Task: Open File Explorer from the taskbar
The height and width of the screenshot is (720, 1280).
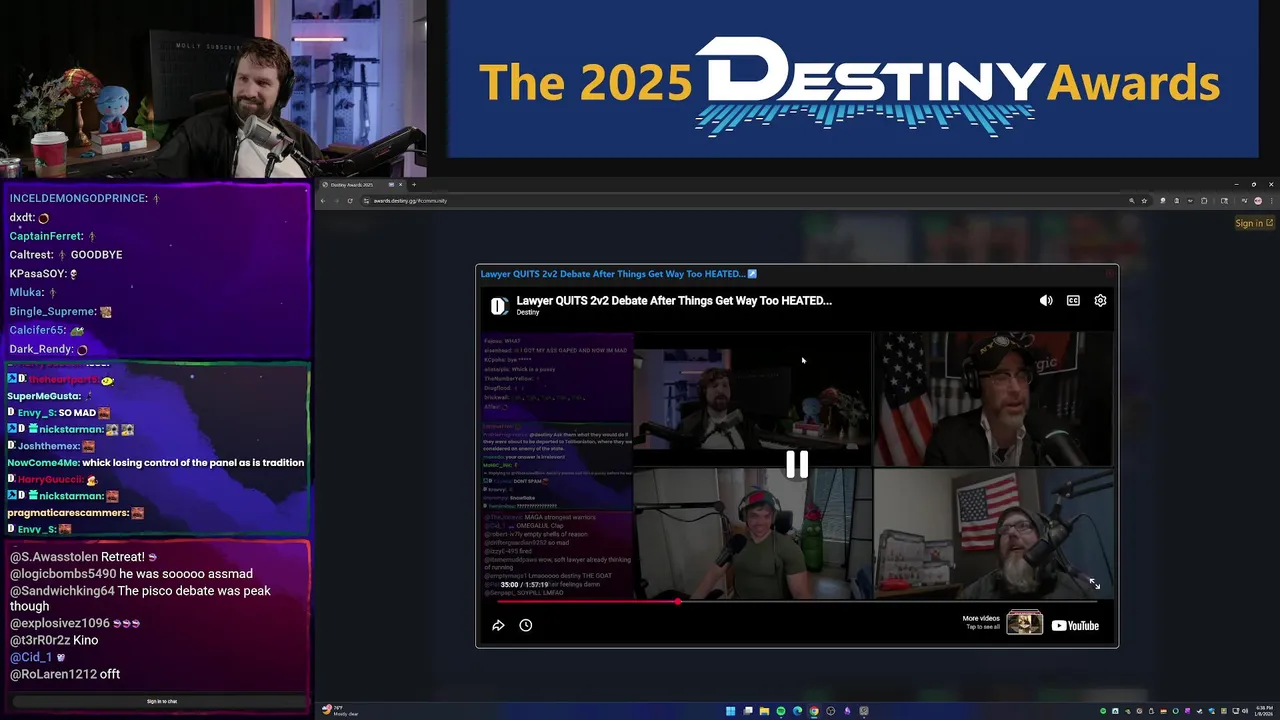Action: point(764,711)
